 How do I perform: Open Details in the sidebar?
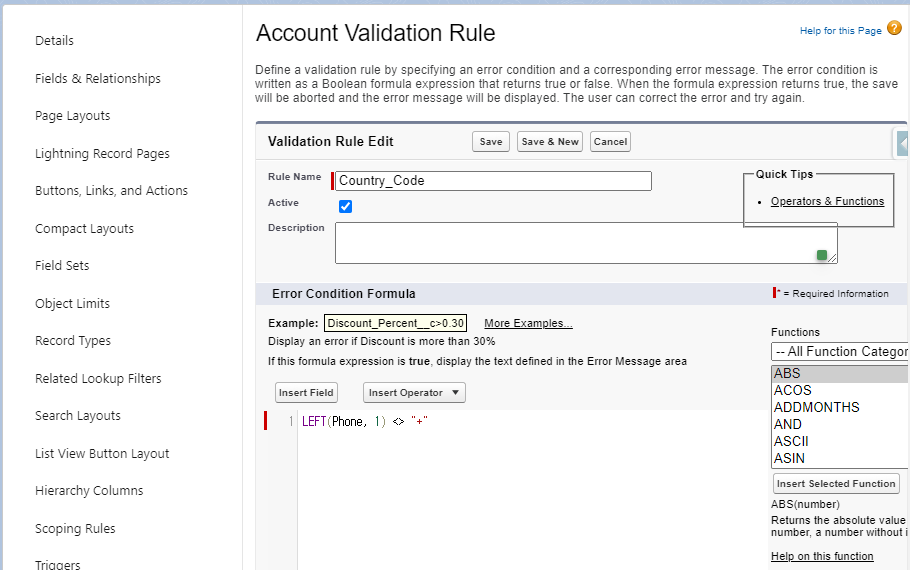(54, 41)
